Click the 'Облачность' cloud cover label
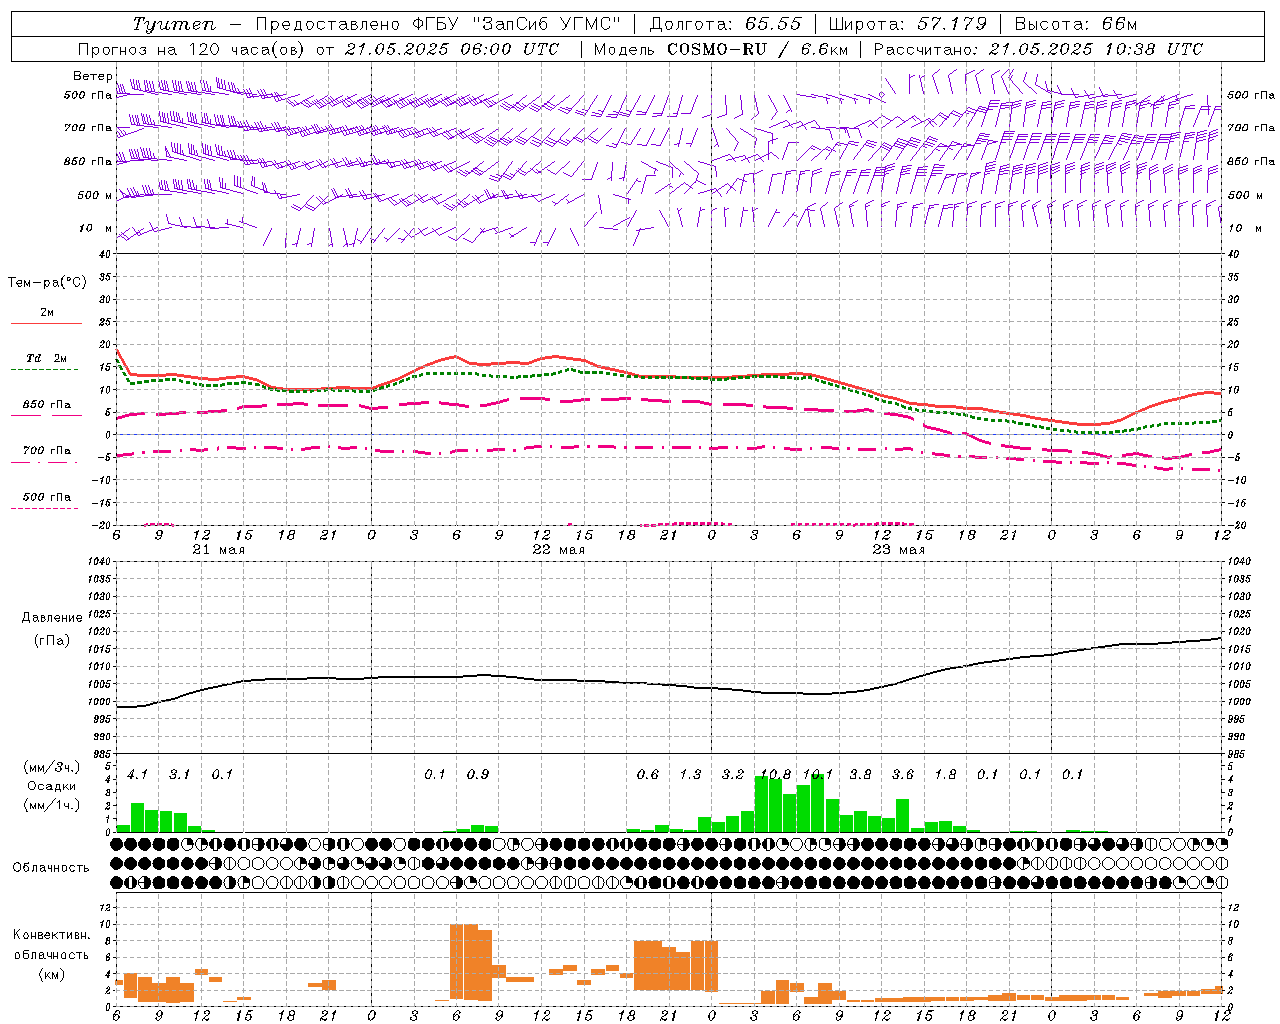This screenshot has width=1280, height=1024. pos(51,868)
